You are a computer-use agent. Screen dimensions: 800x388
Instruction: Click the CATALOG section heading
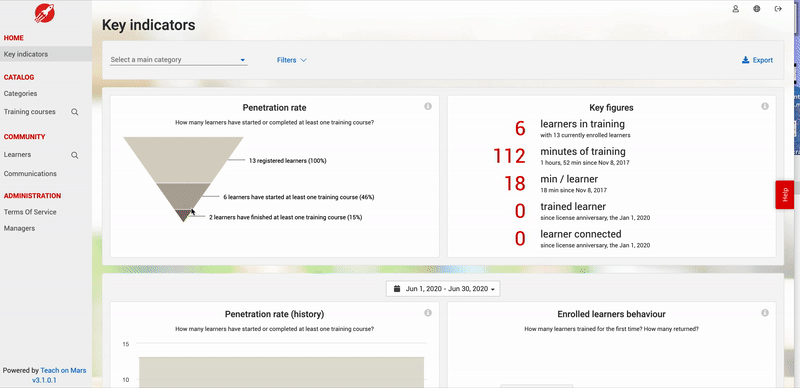point(19,77)
